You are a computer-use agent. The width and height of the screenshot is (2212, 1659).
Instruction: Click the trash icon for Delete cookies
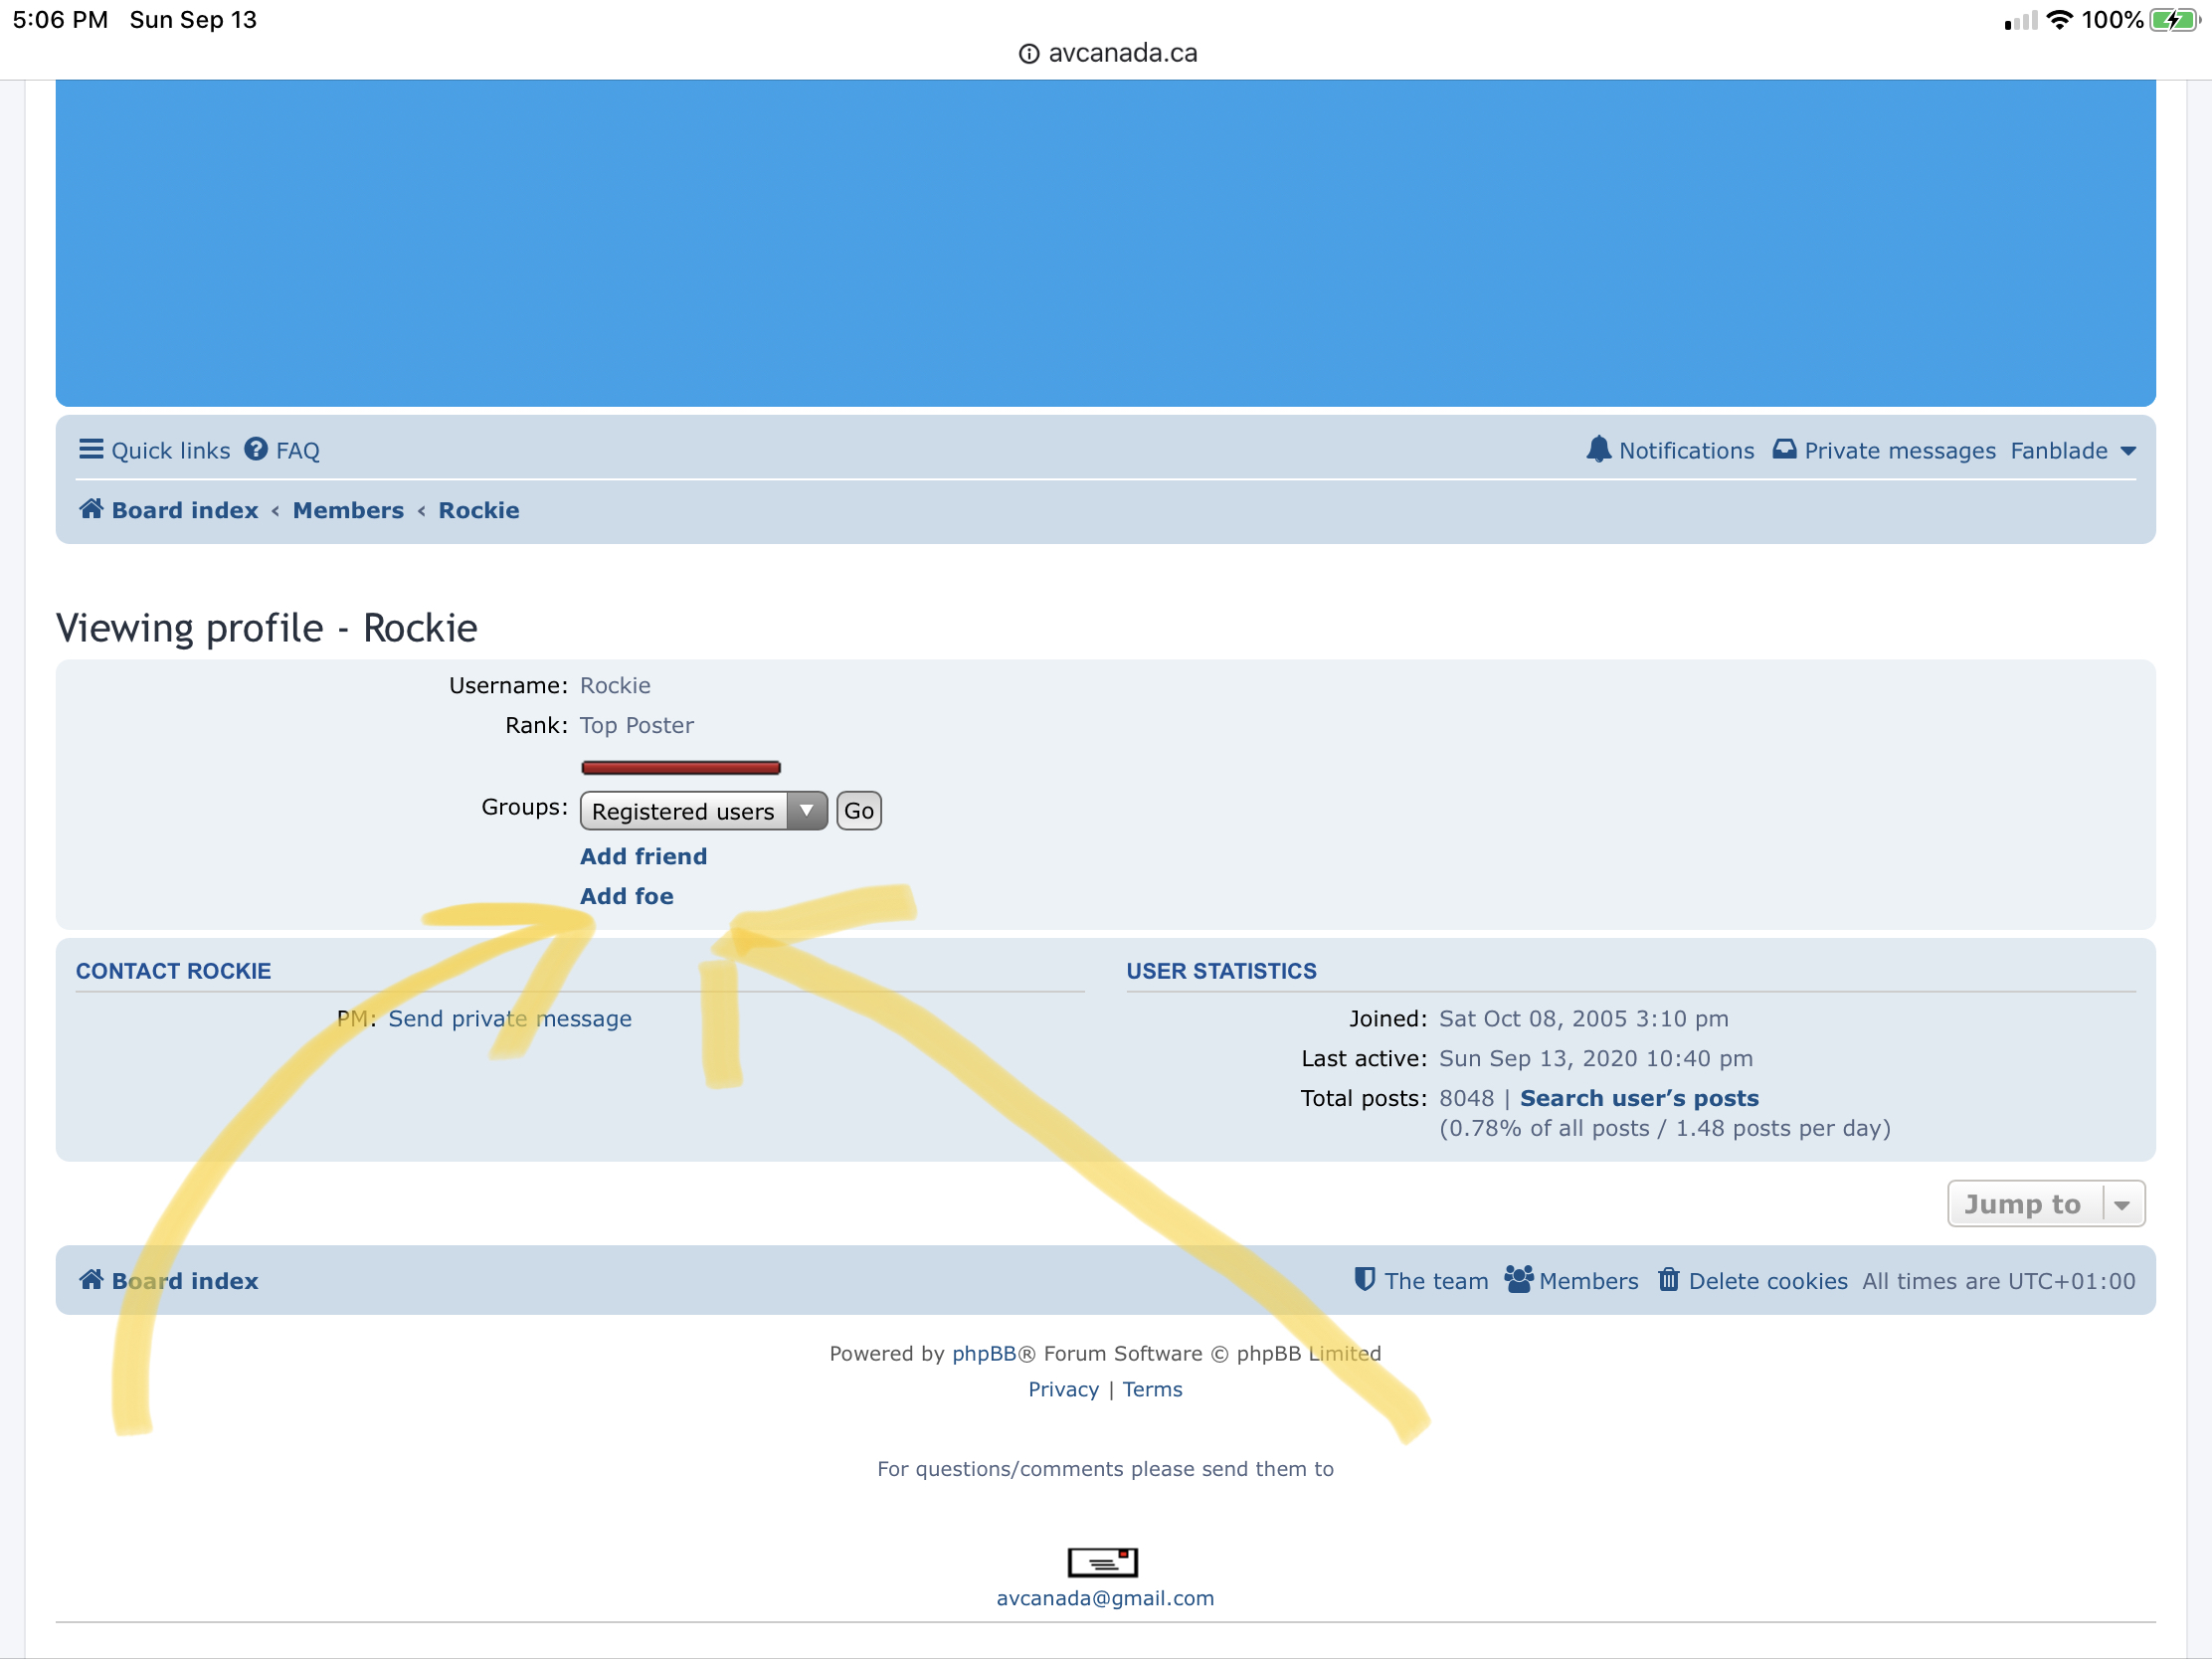pos(1668,1279)
